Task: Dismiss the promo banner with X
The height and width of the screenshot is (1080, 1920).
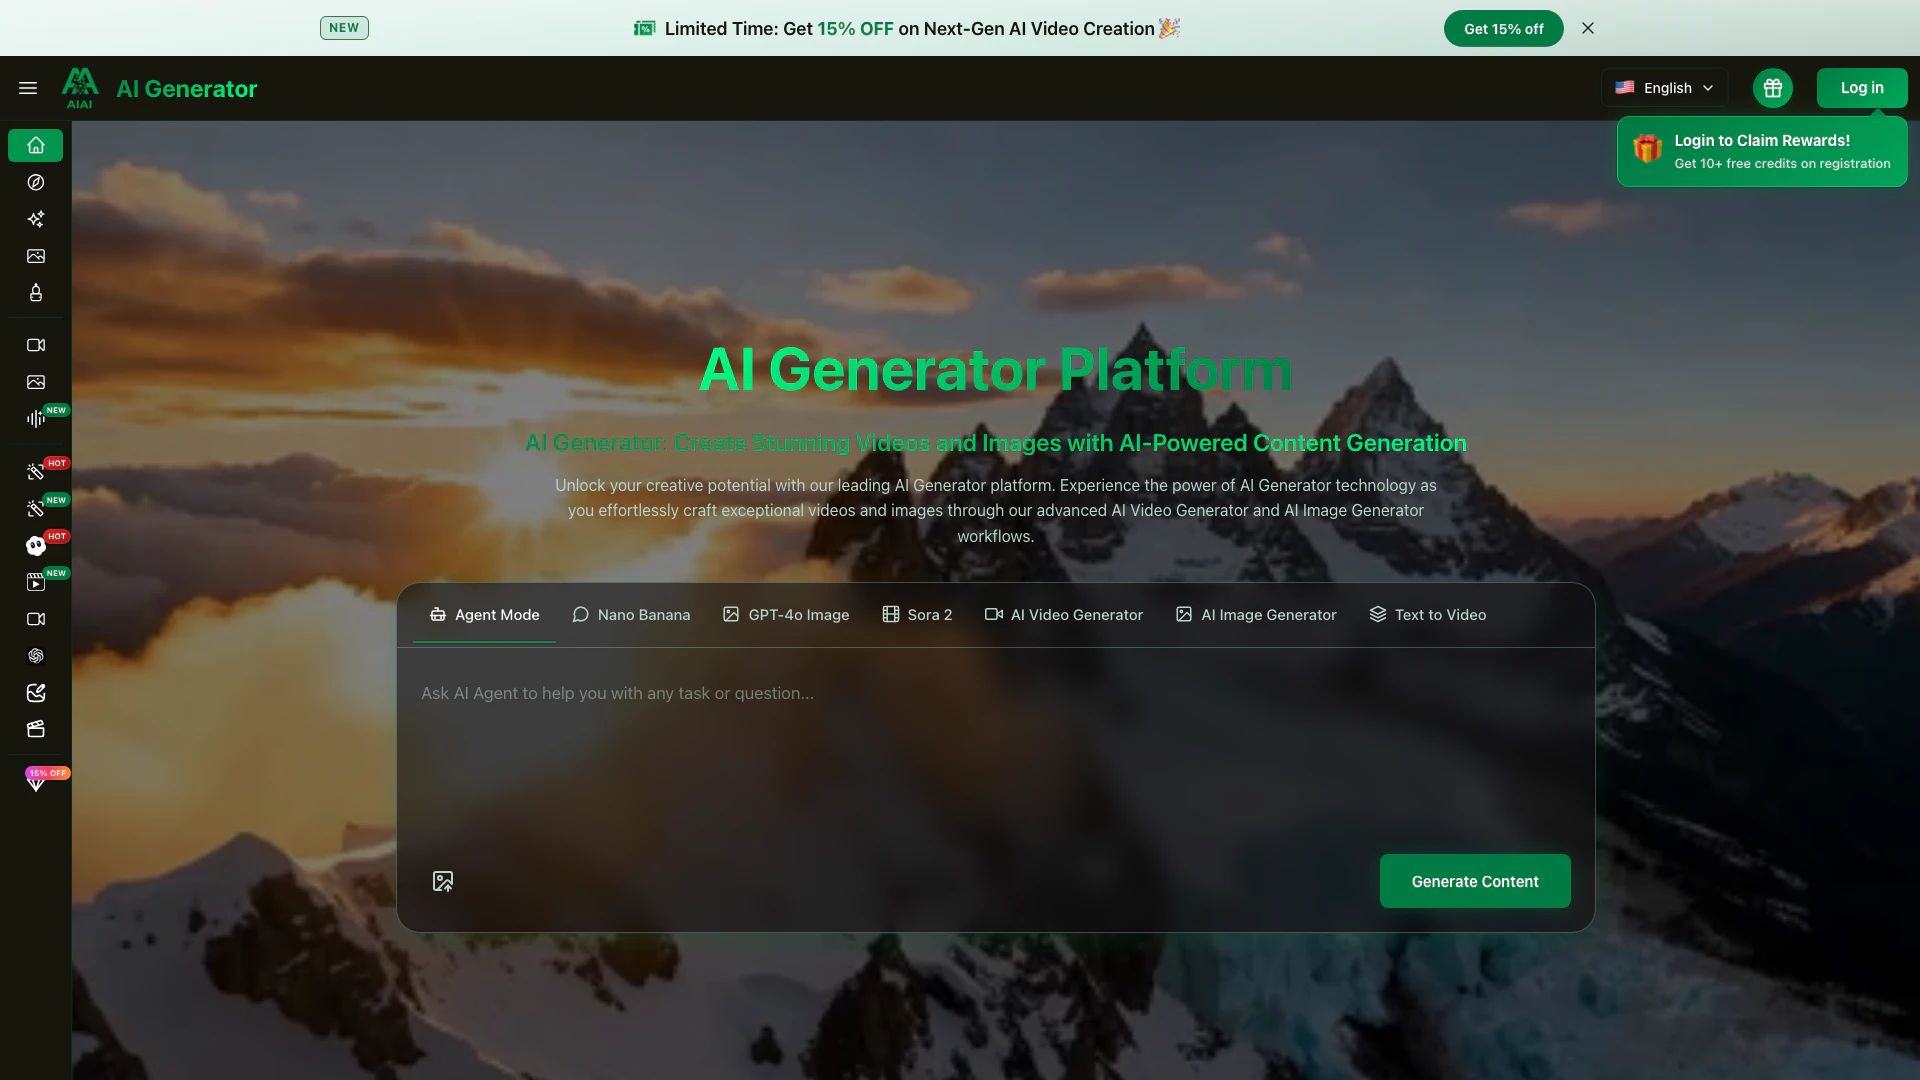Action: tap(1588, 29)
